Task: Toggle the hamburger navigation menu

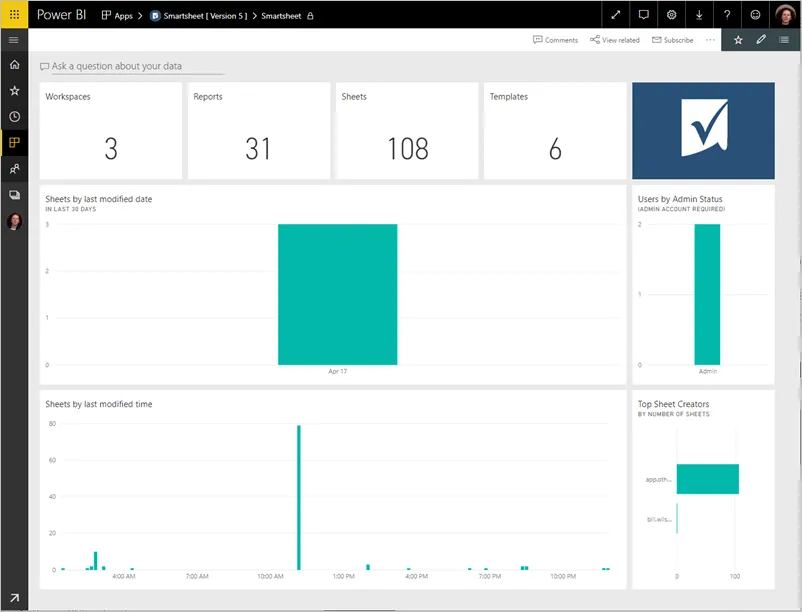Action: [14, 40]
